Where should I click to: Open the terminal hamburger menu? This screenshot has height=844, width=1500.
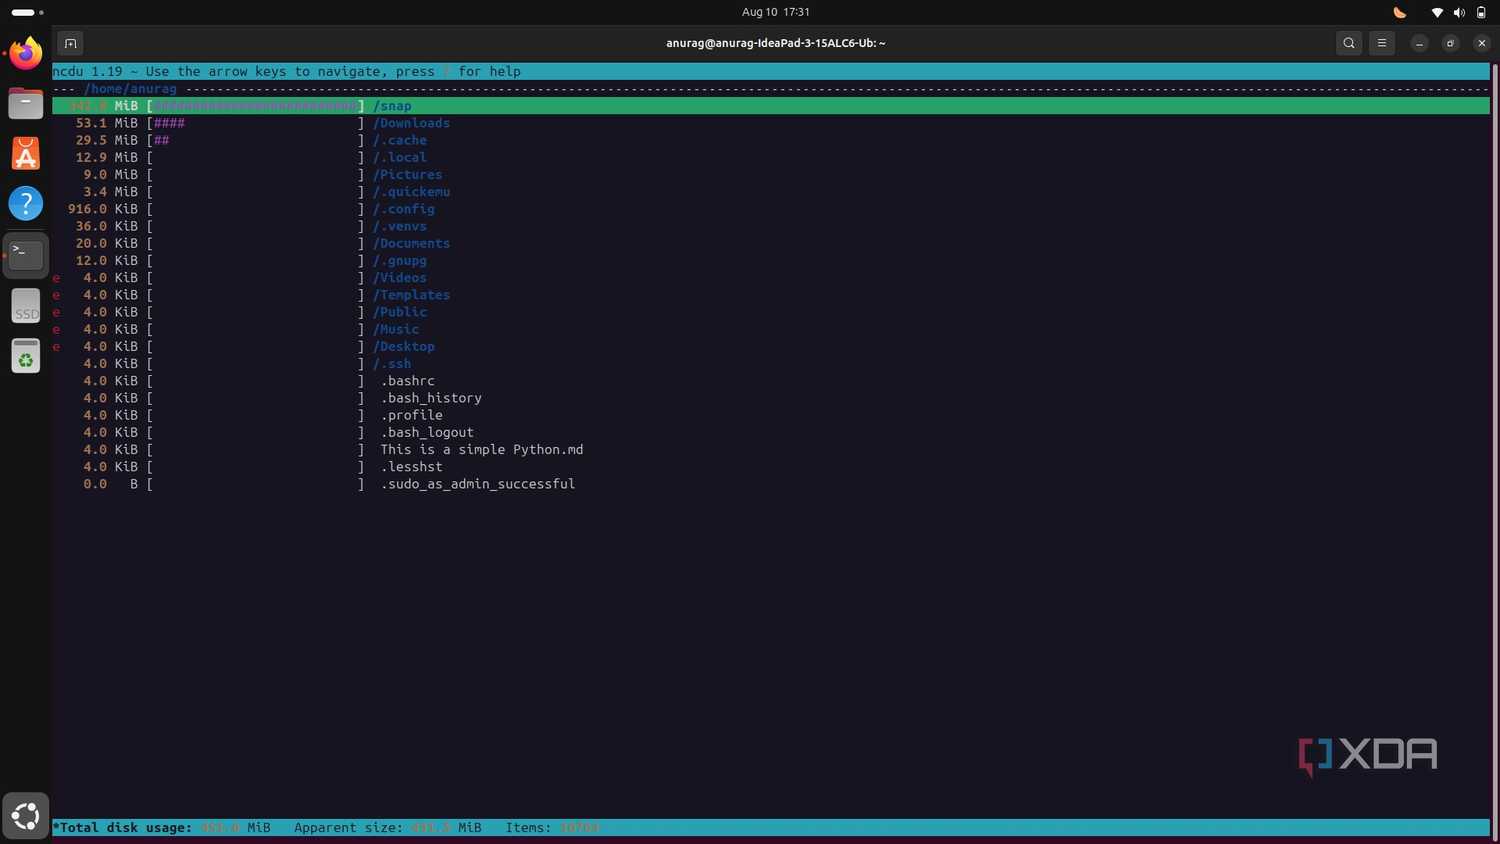point(1382,43)
